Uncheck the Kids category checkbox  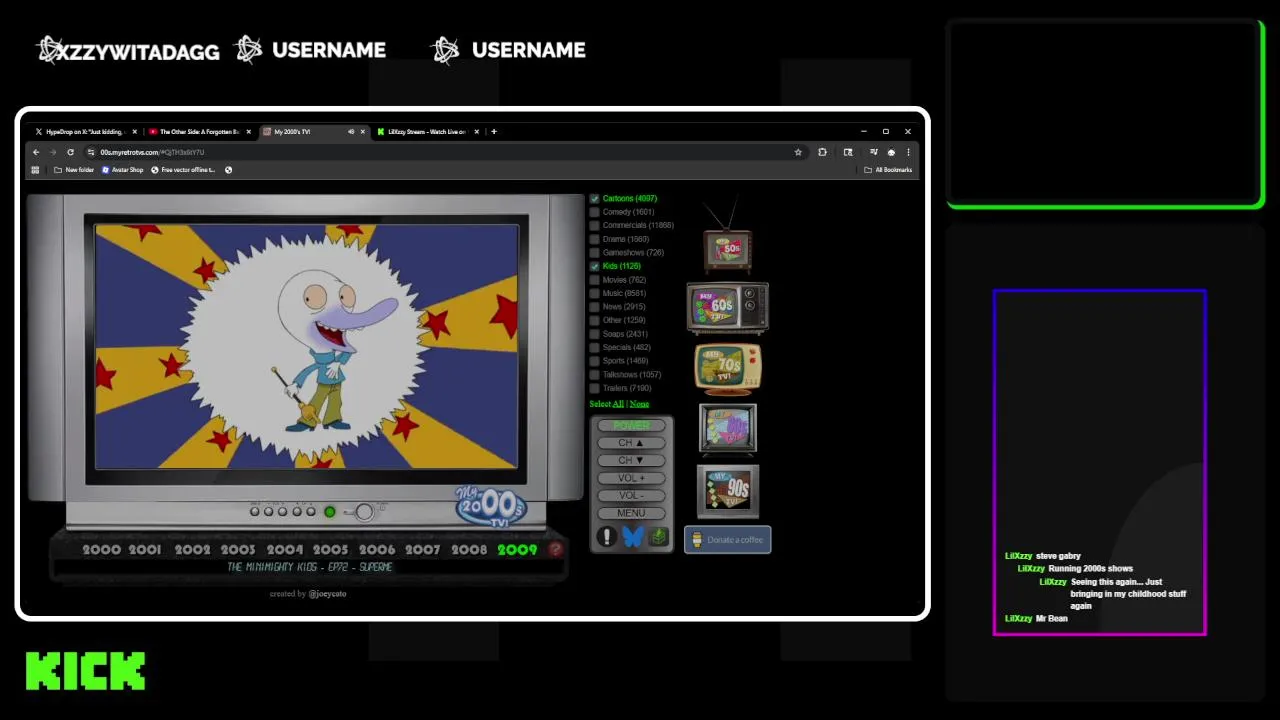(594, 266)
